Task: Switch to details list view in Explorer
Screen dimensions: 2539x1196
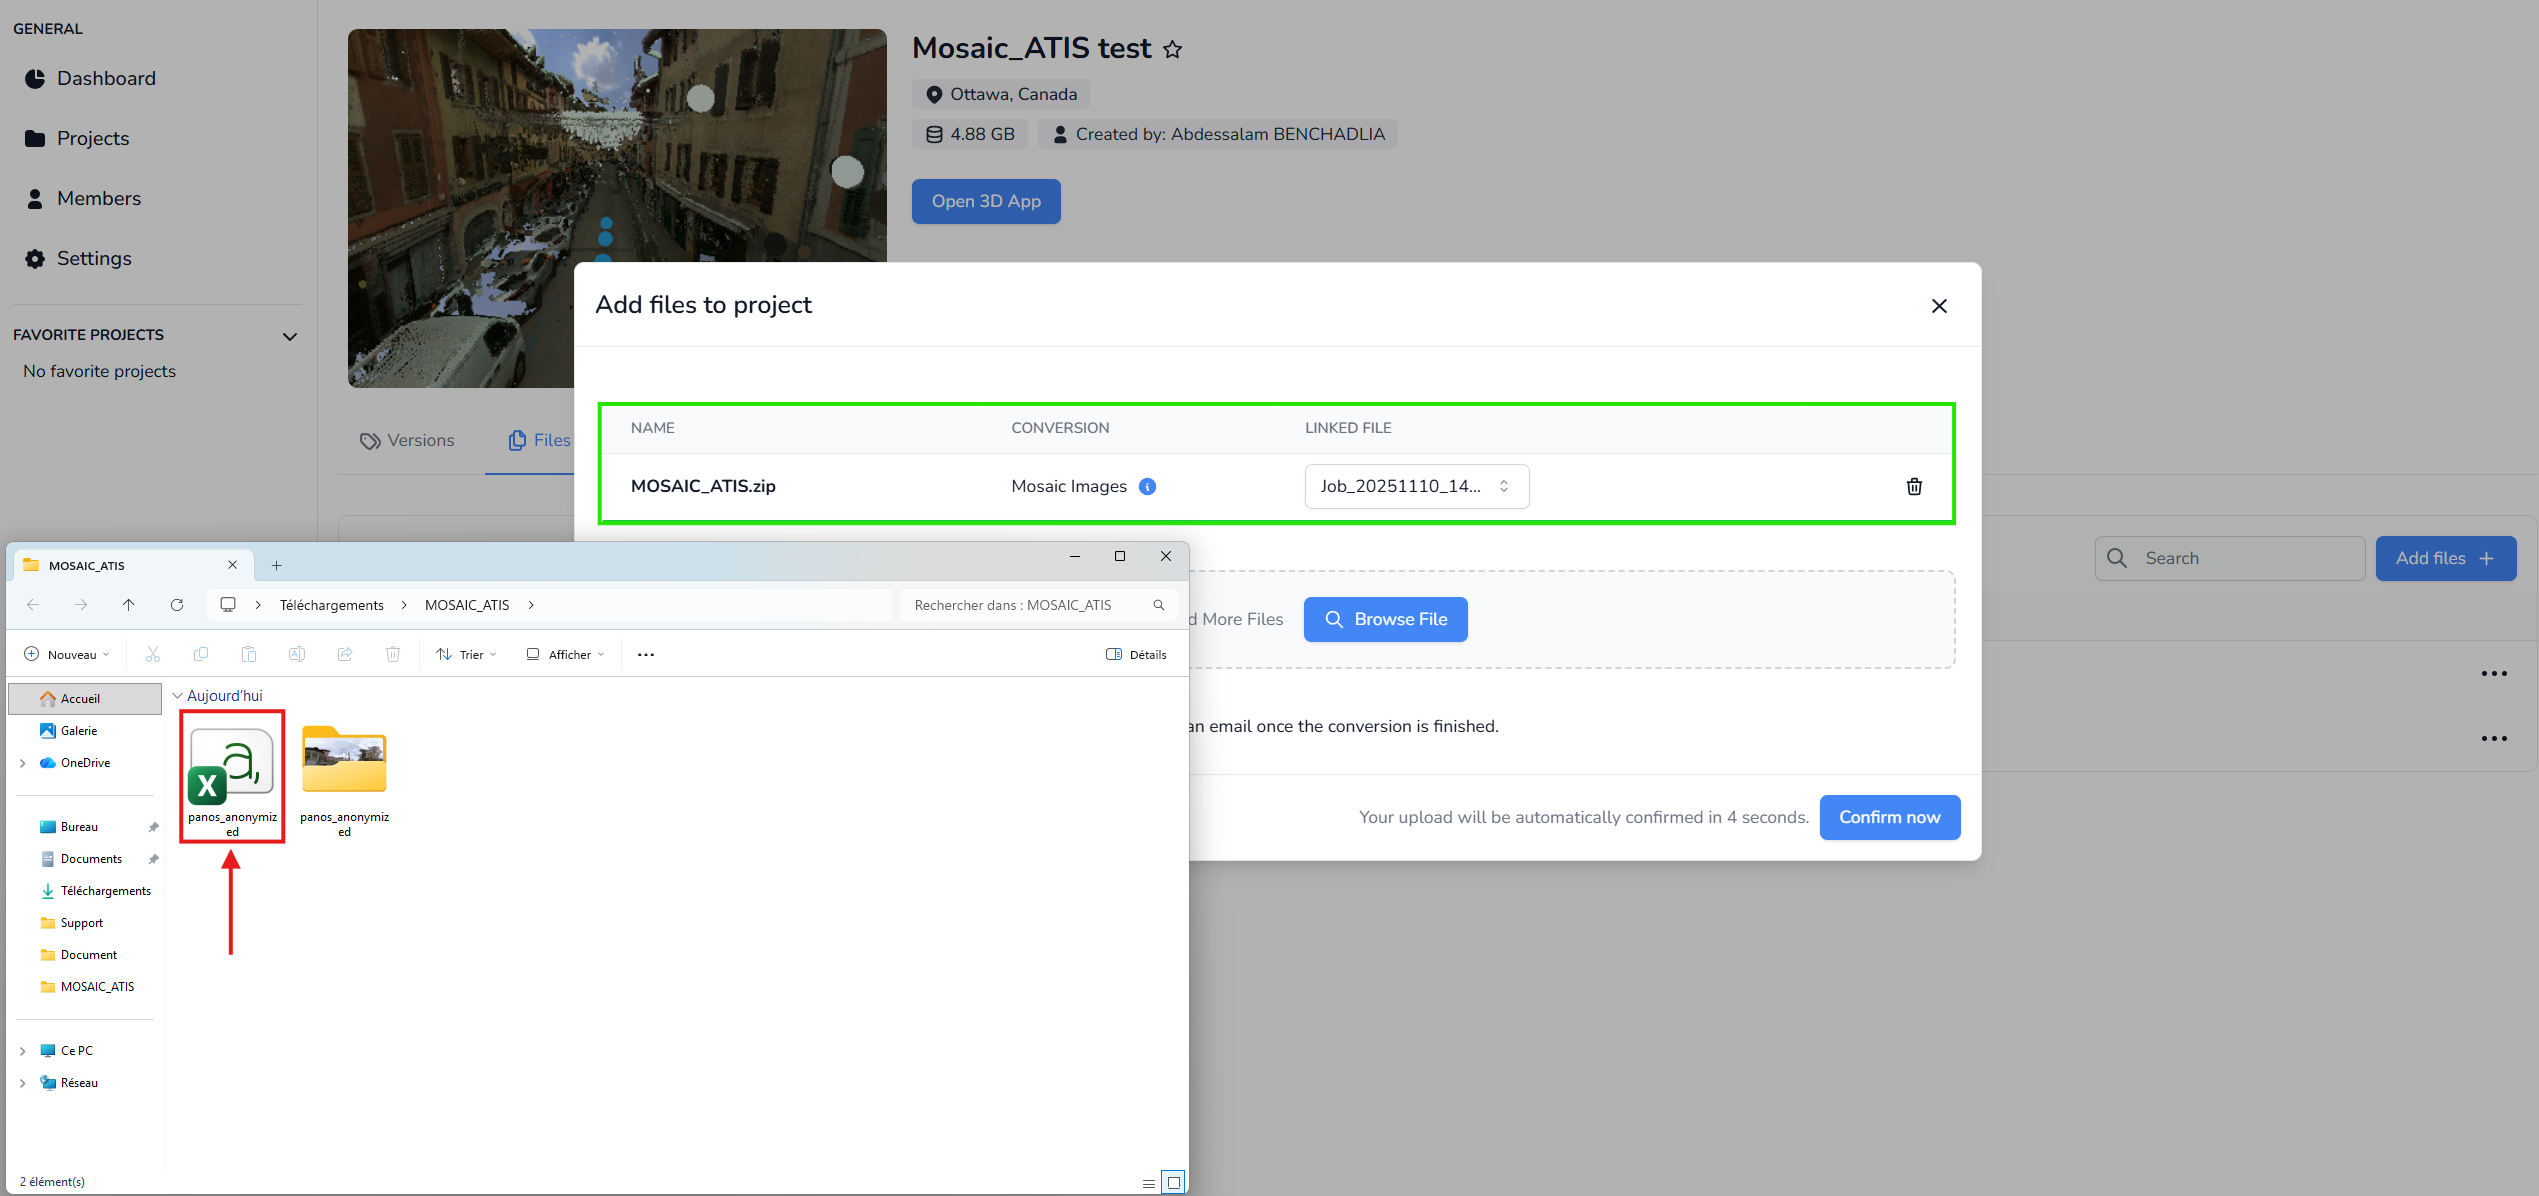Action: pyautogui.click(x=1148, y=1182)
